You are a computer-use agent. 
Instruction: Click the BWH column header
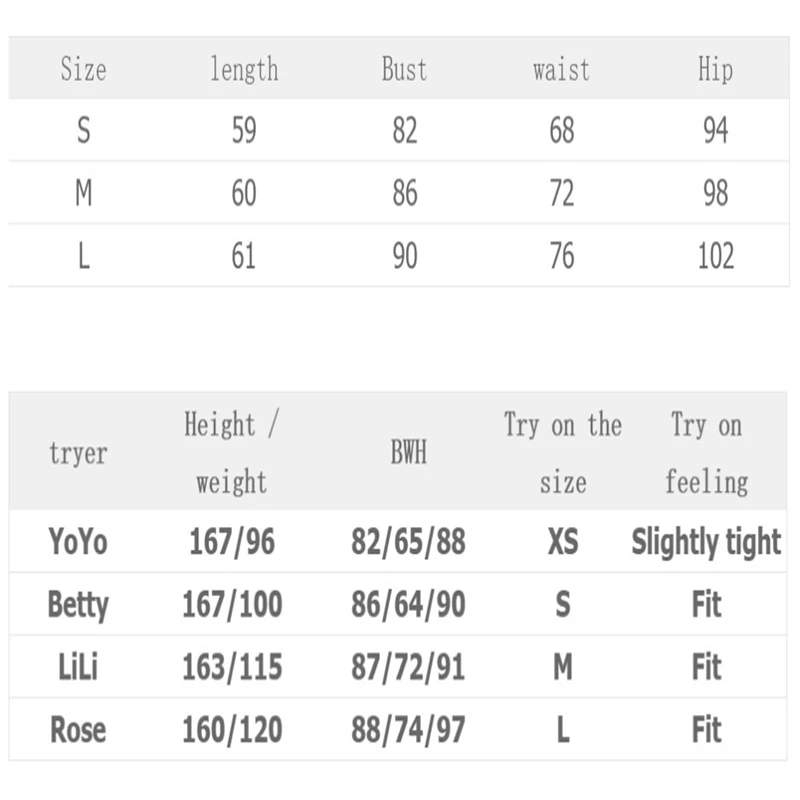pyautogui.click(x=408, y=454)
